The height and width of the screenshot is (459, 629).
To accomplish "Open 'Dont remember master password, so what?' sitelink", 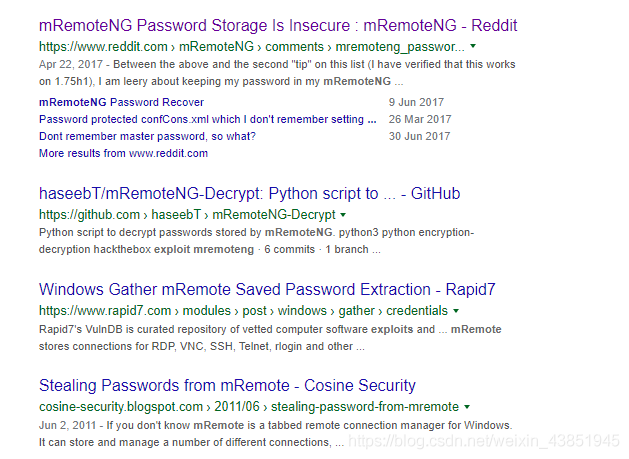I will tap(147, 136).
